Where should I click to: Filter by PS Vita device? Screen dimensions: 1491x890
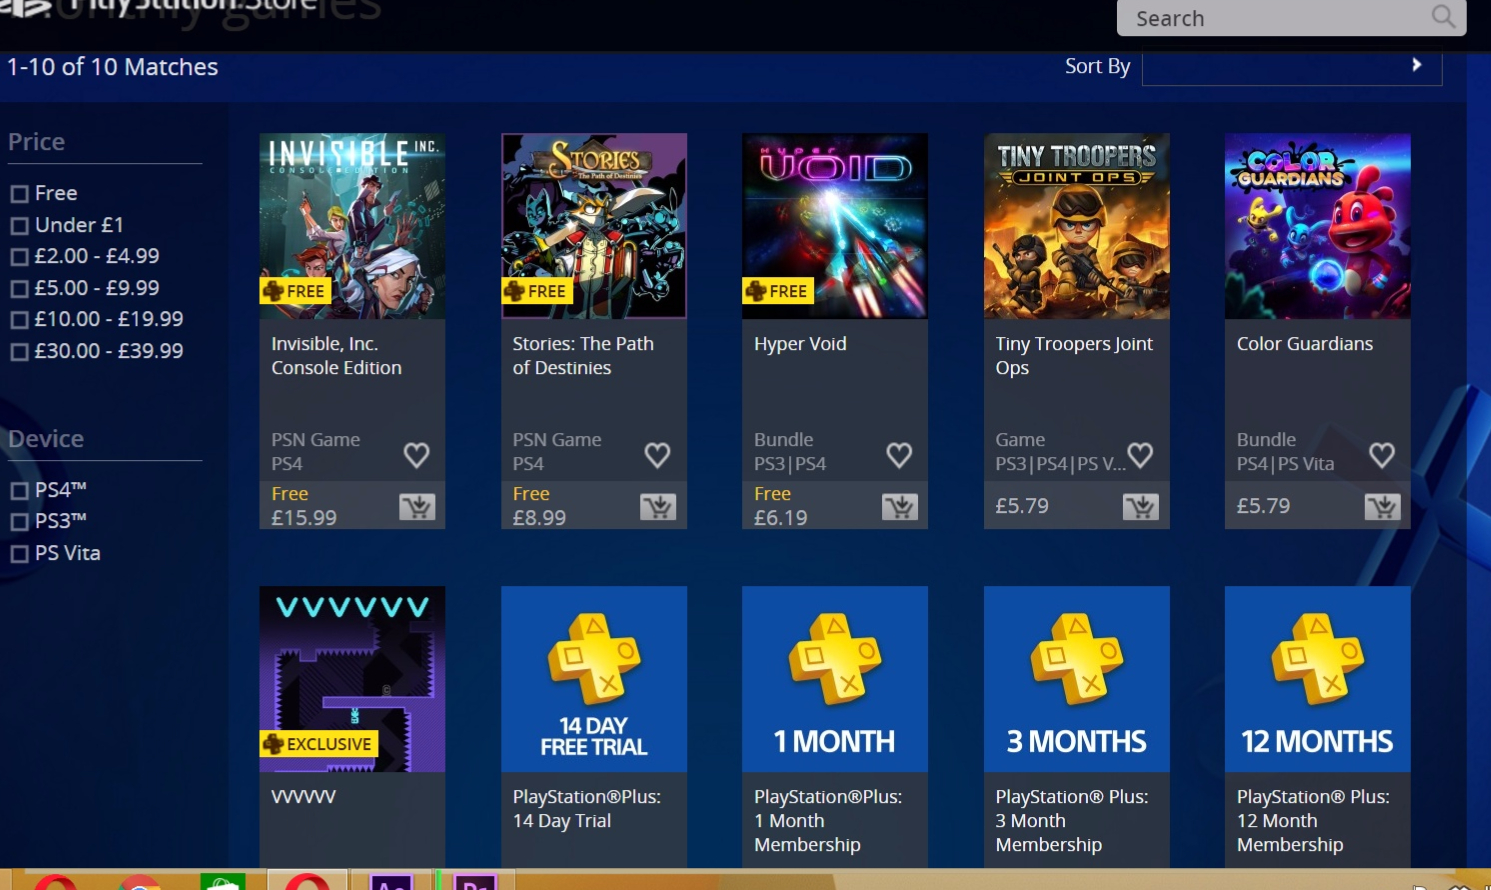tap(19, 554)
